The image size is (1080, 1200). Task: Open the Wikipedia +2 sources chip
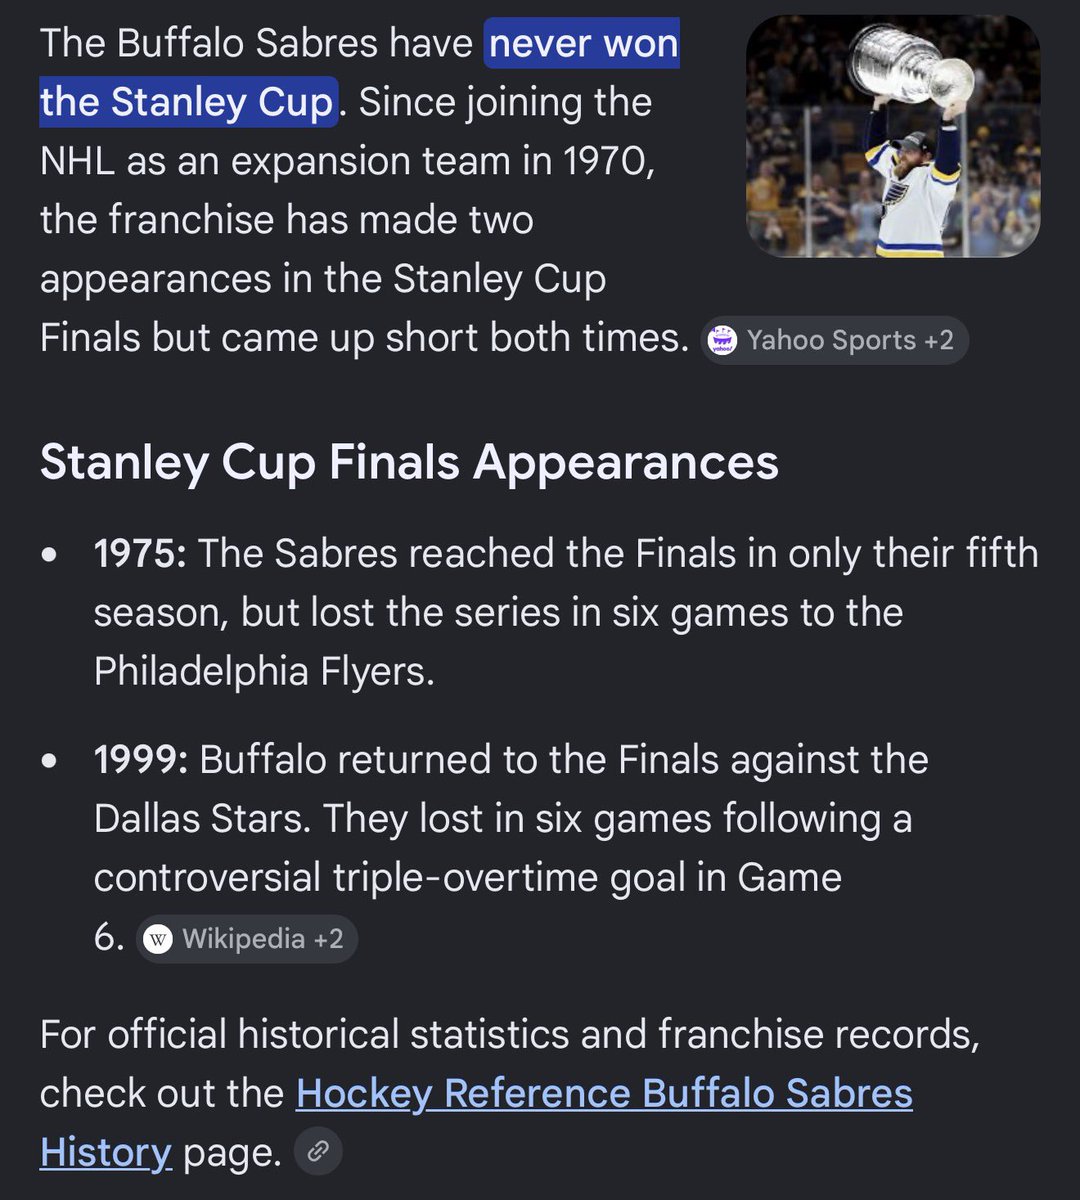(x=246, y=939)
